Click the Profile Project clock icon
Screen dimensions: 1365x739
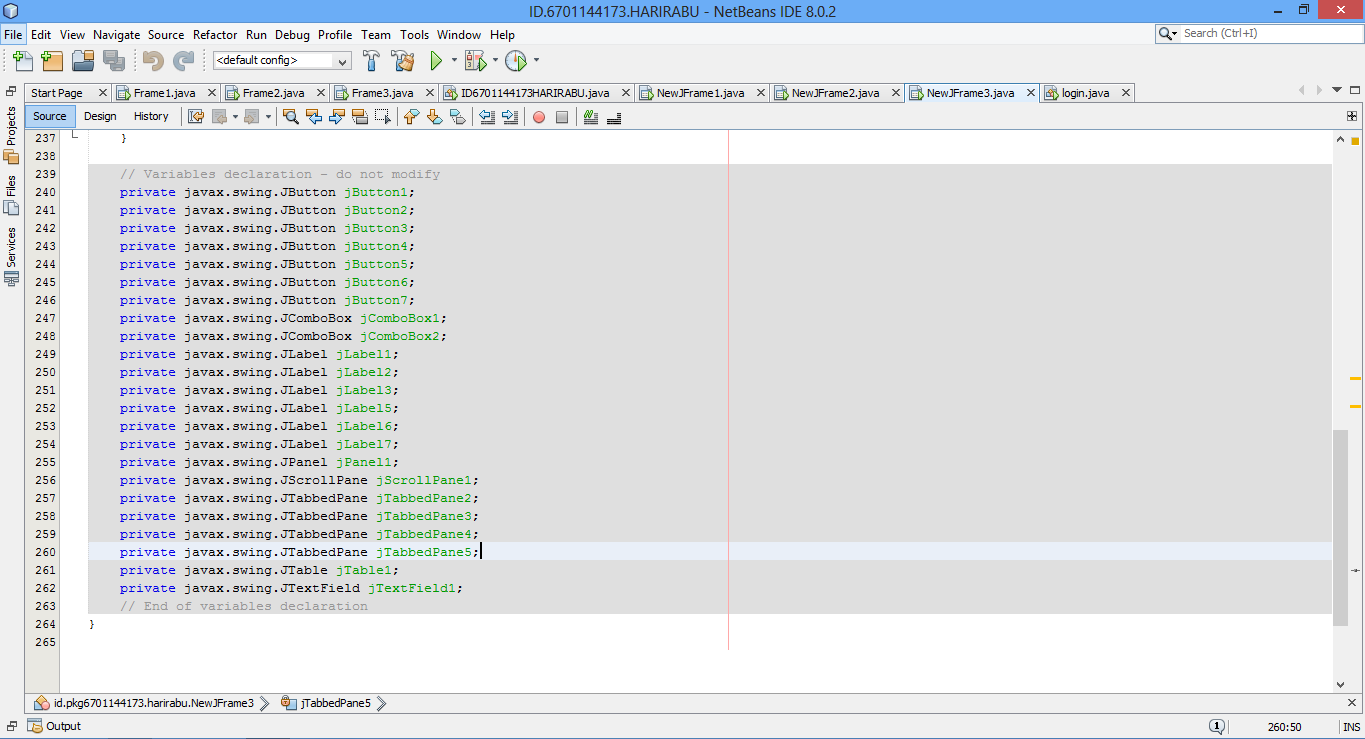pos(516,61)
